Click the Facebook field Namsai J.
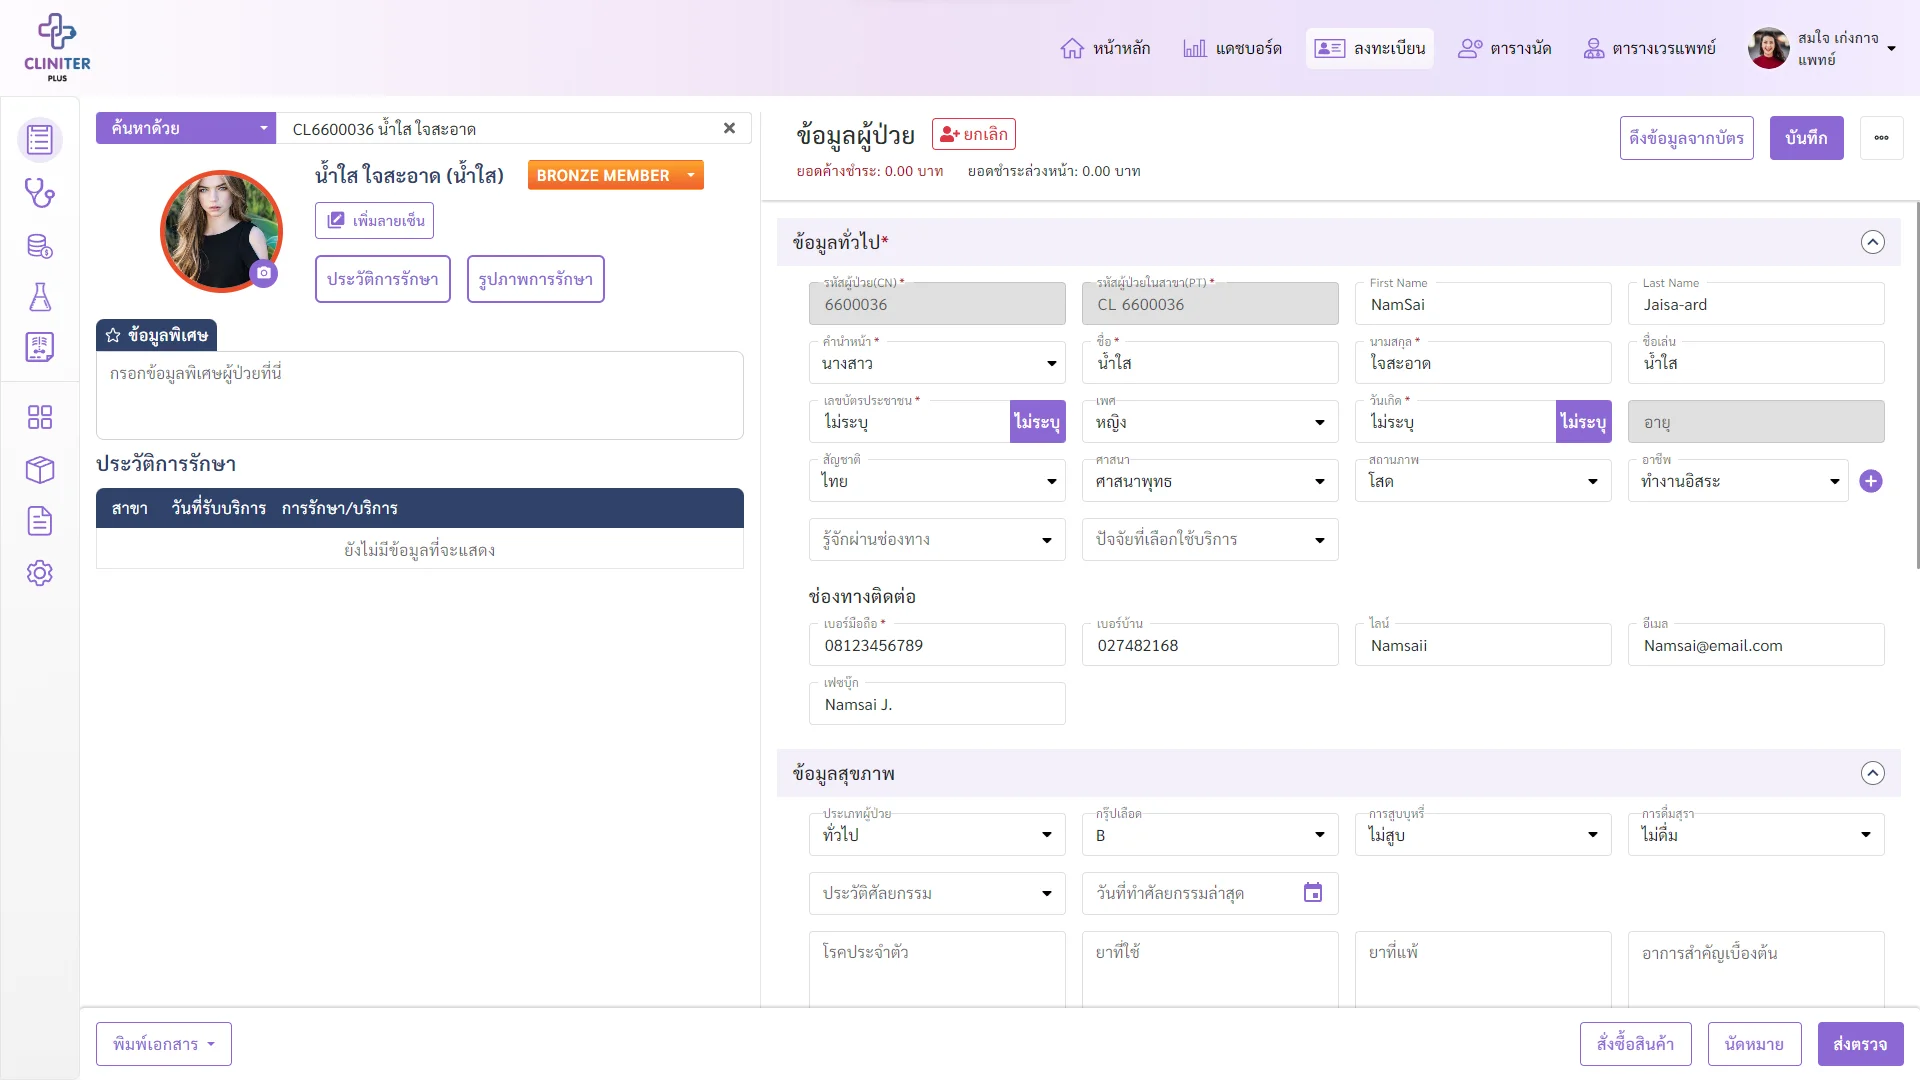 [x=937, y=704]
